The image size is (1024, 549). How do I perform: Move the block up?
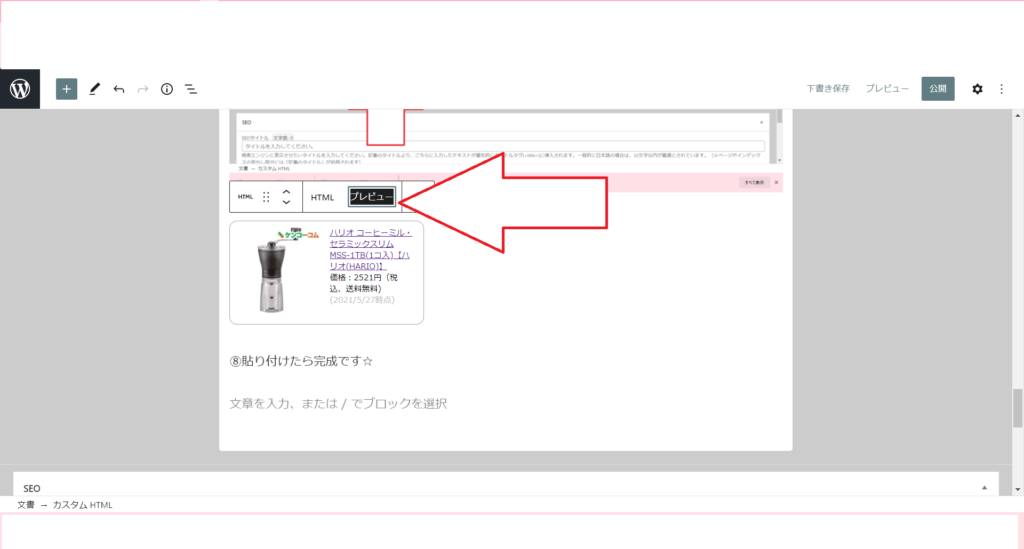click(x=286, y=191)
